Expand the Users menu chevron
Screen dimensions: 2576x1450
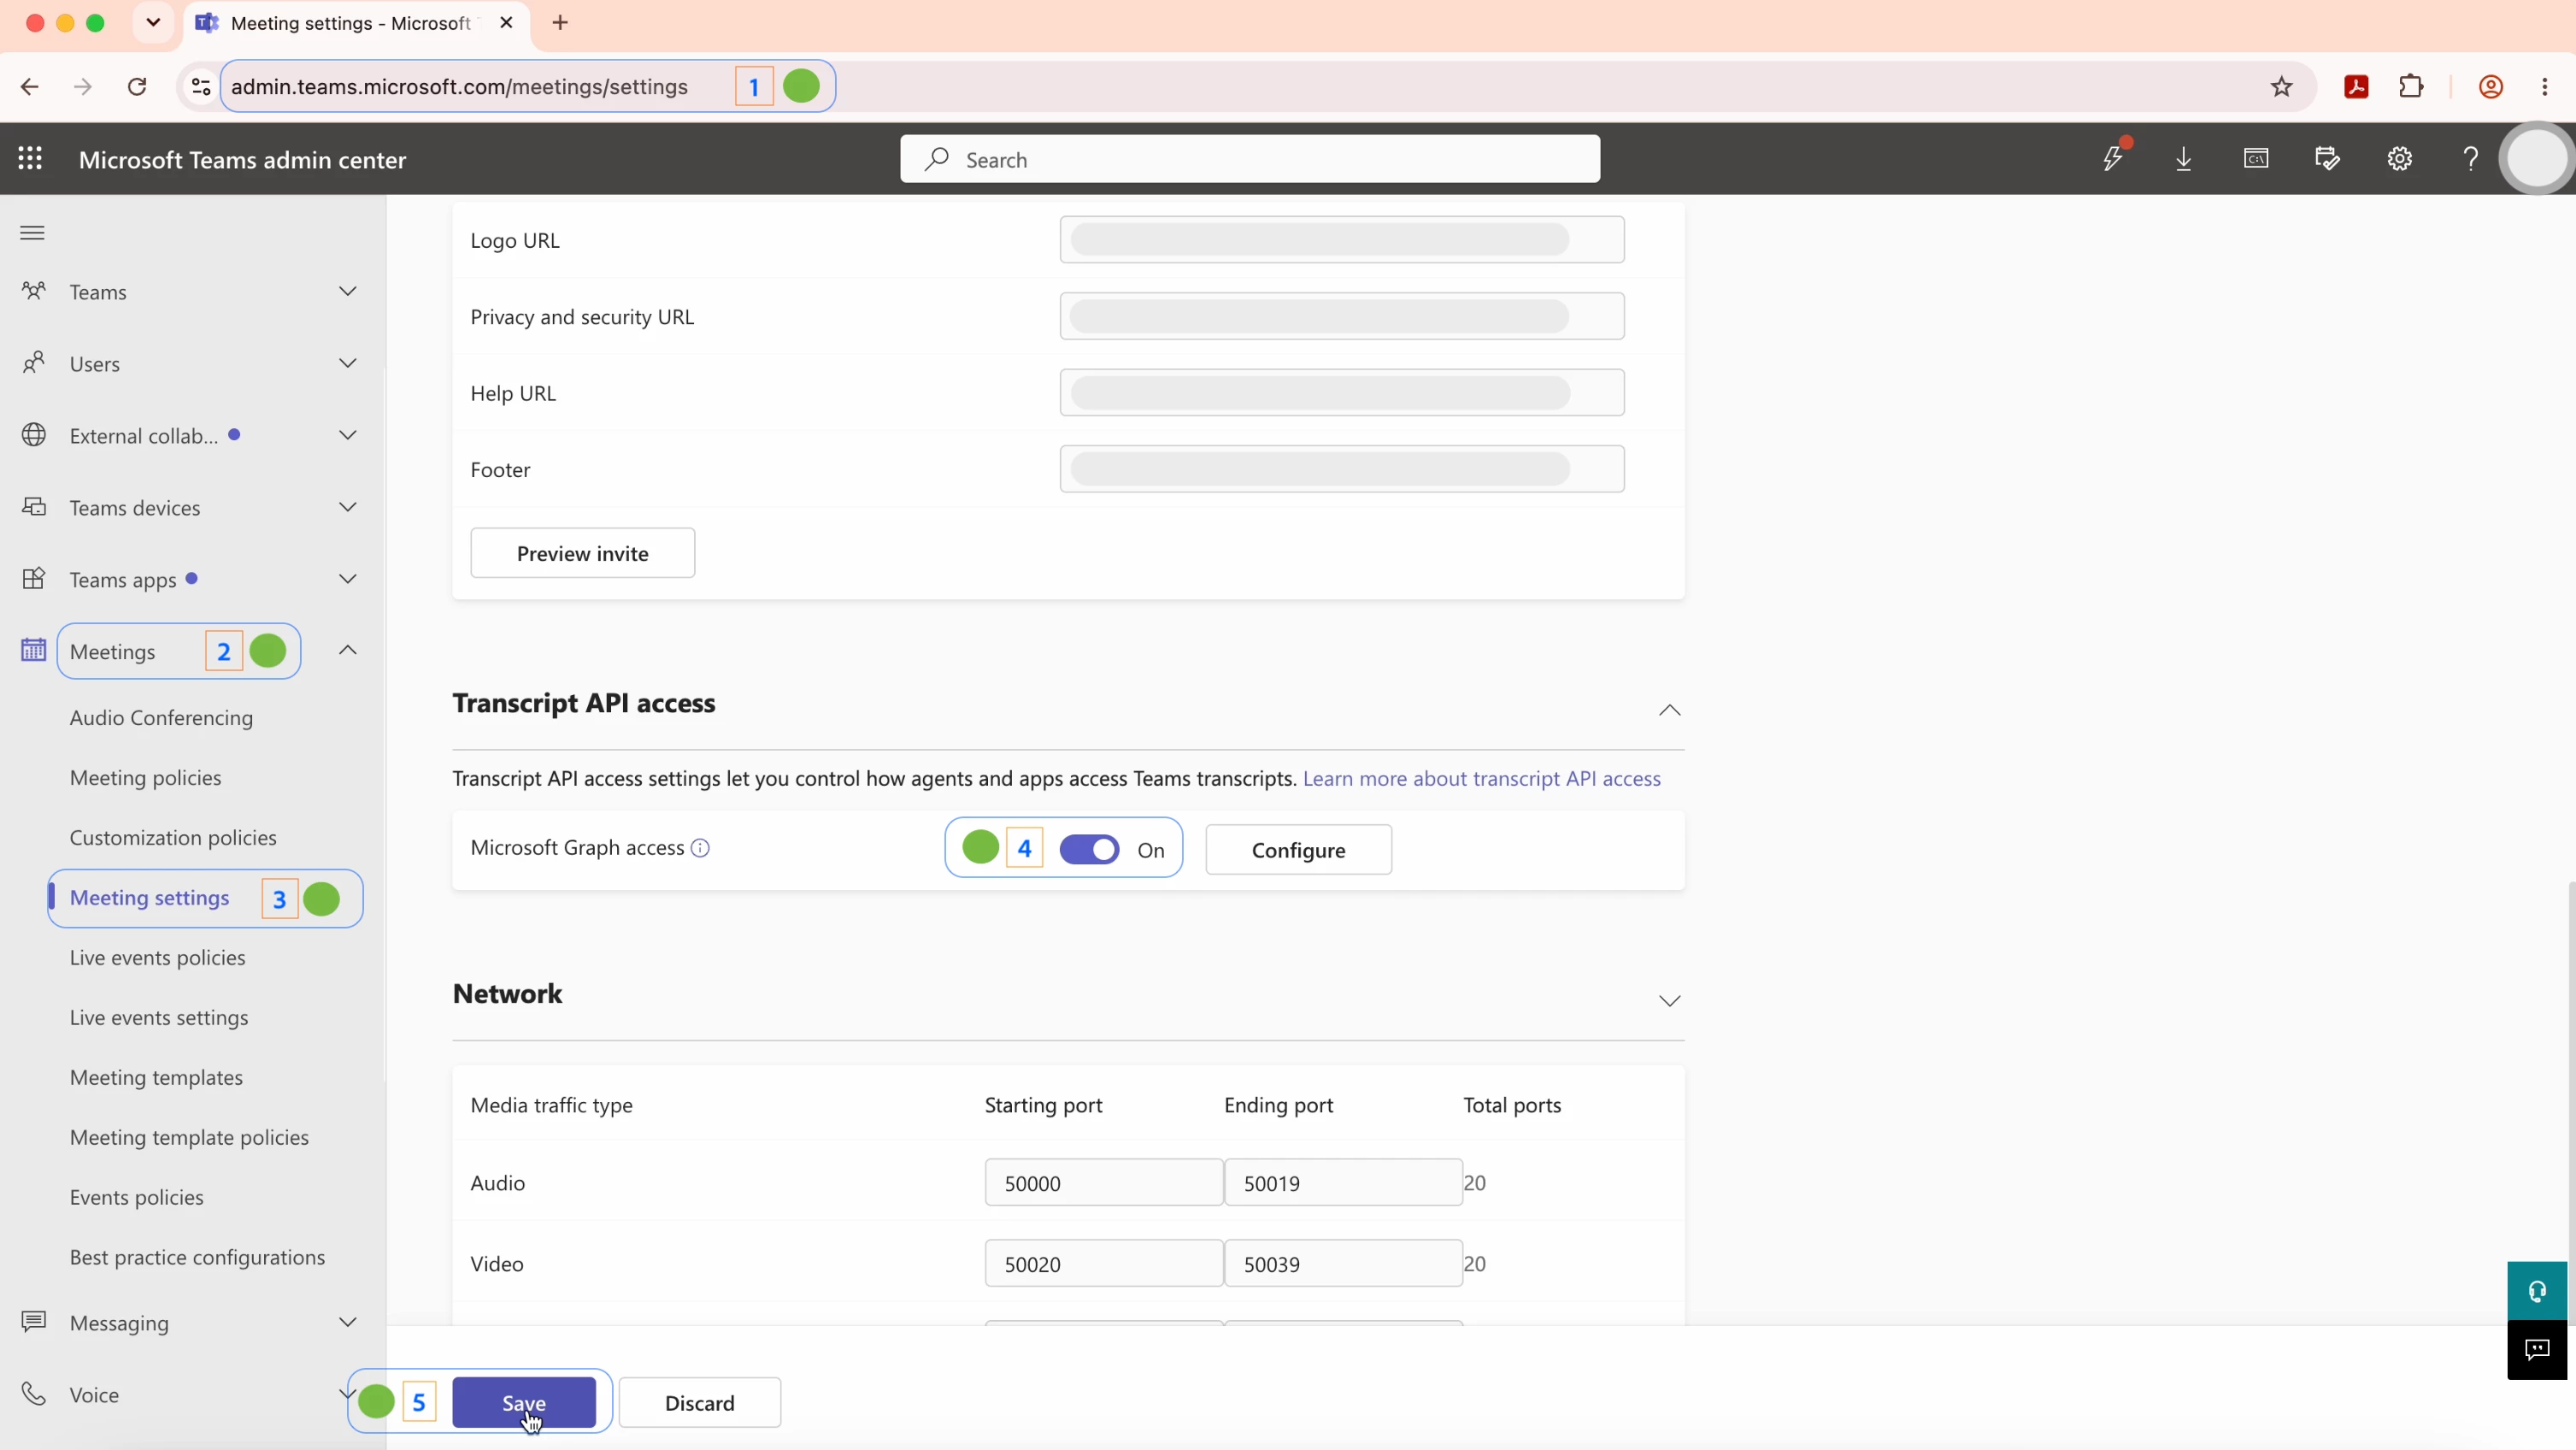point(348,363)
